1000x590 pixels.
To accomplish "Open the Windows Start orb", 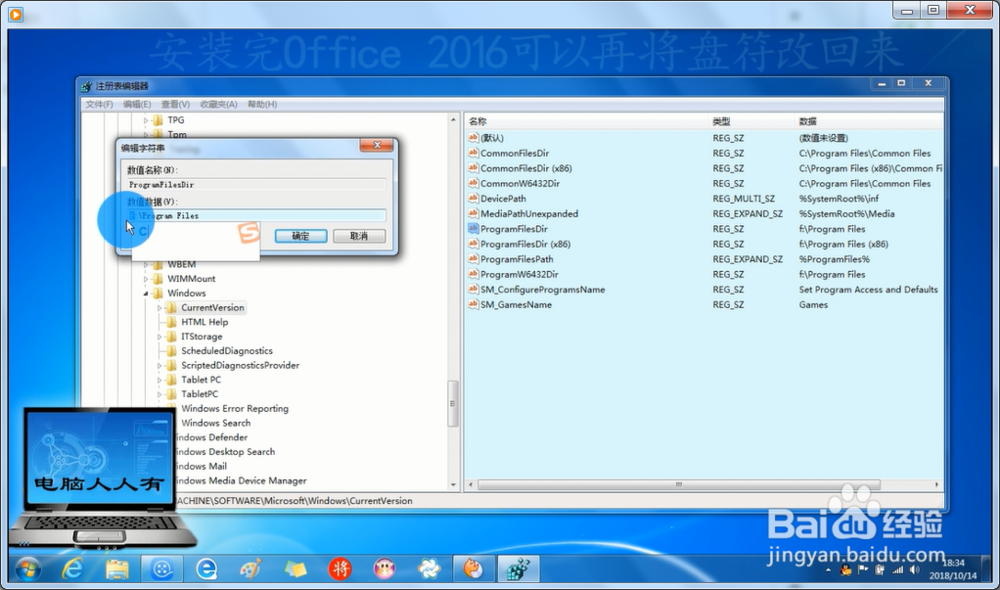I will [x=27, y=568].
